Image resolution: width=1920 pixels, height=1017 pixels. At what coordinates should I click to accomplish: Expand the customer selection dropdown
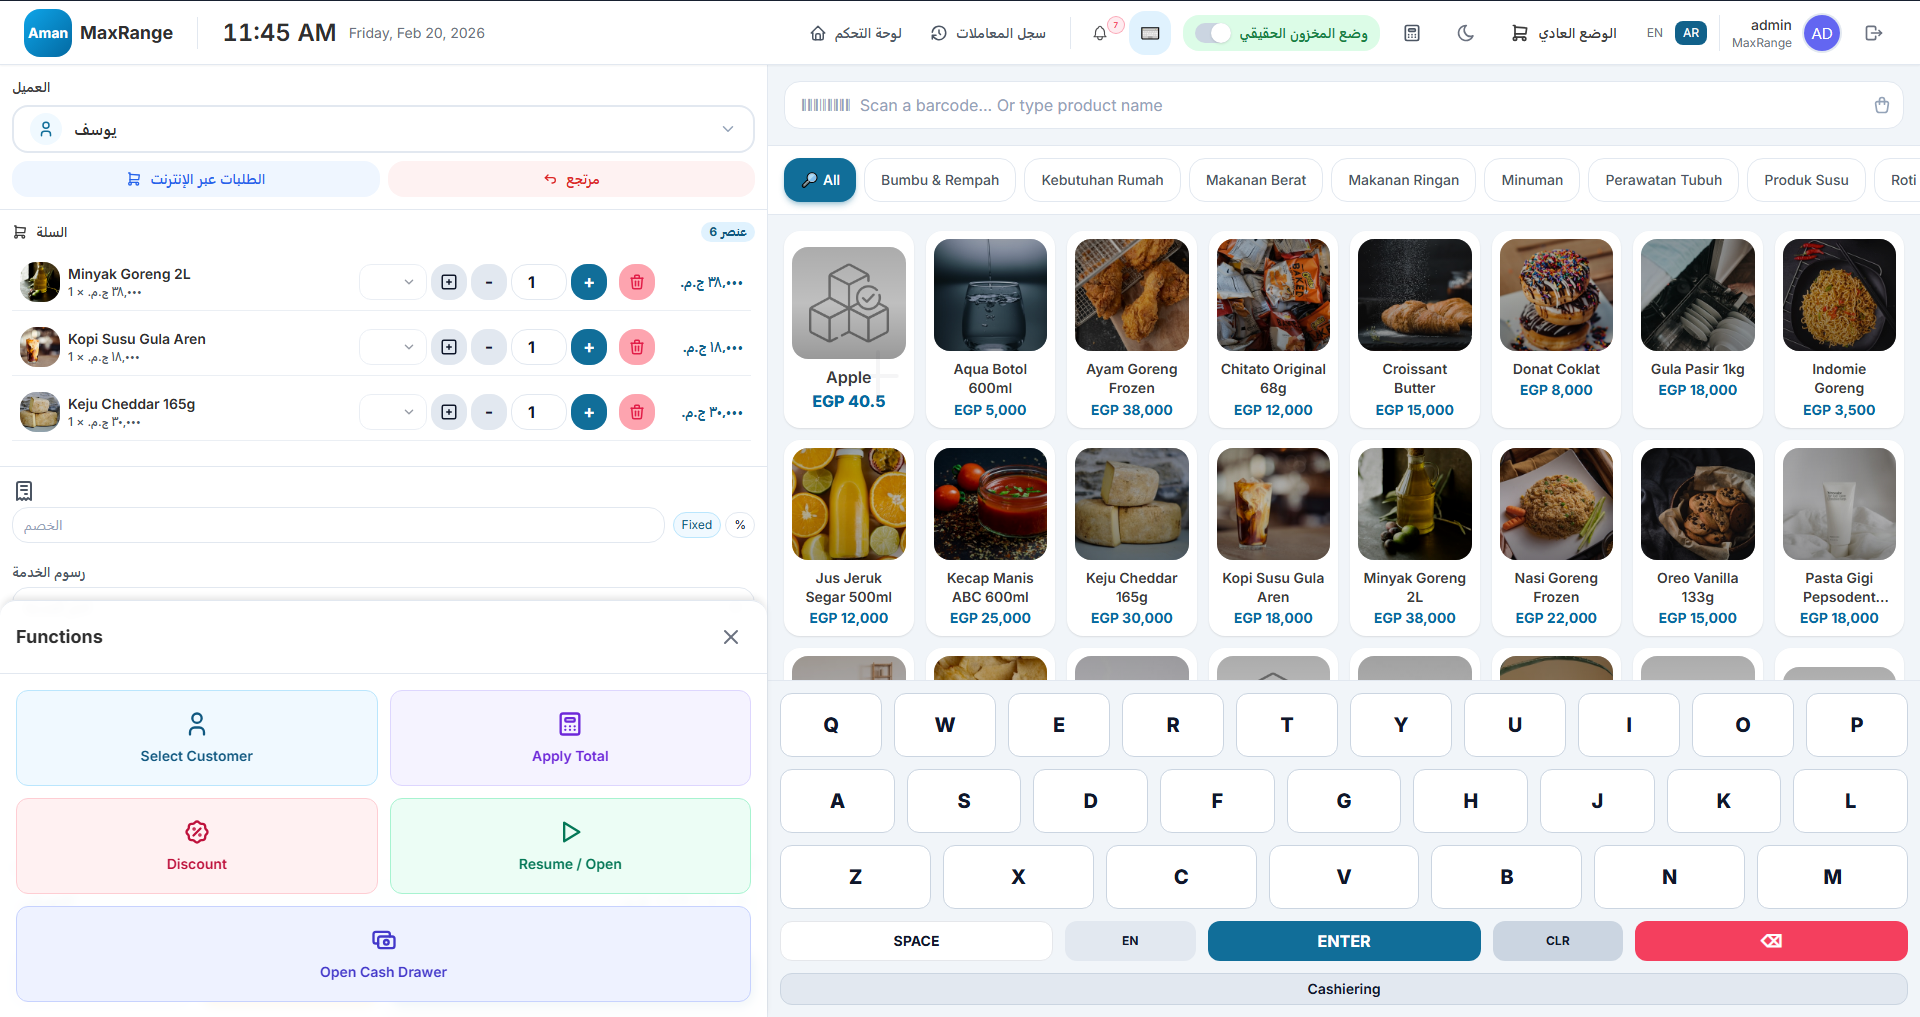[x=727, y=129]
